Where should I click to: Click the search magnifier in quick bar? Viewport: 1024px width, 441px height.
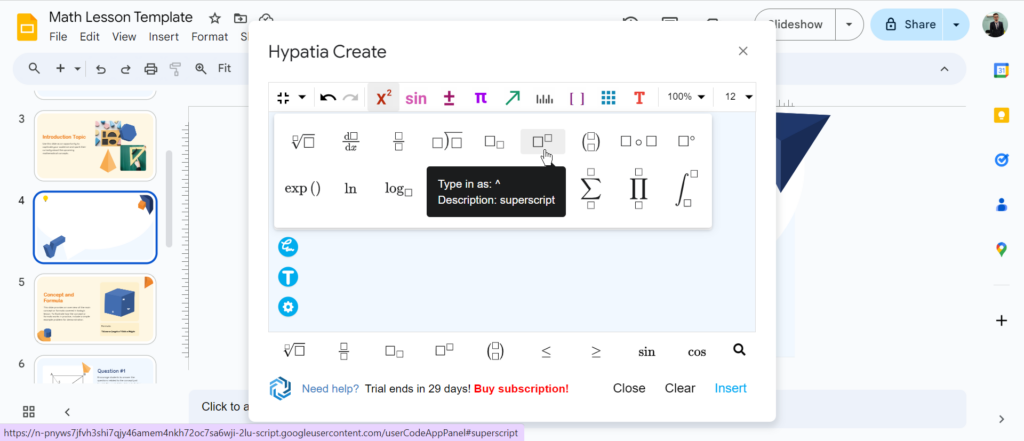coord(739,350)
